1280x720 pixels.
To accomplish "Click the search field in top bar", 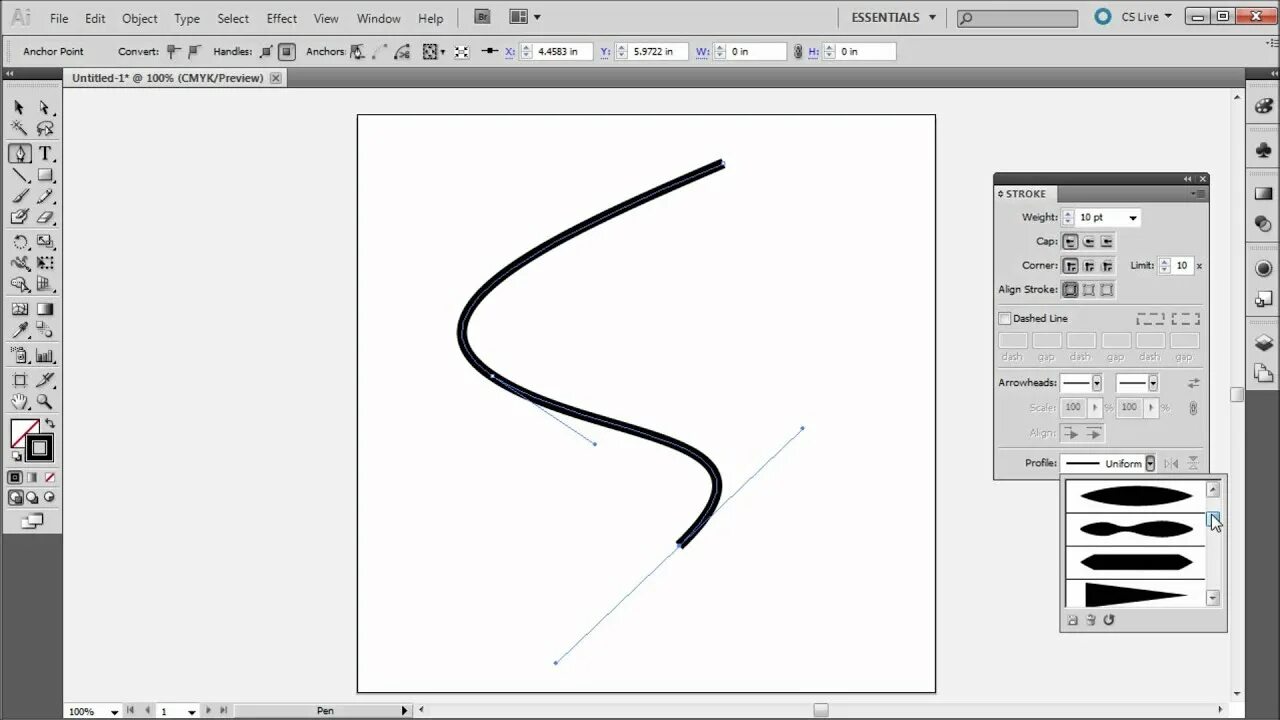I will [1017, 18].
